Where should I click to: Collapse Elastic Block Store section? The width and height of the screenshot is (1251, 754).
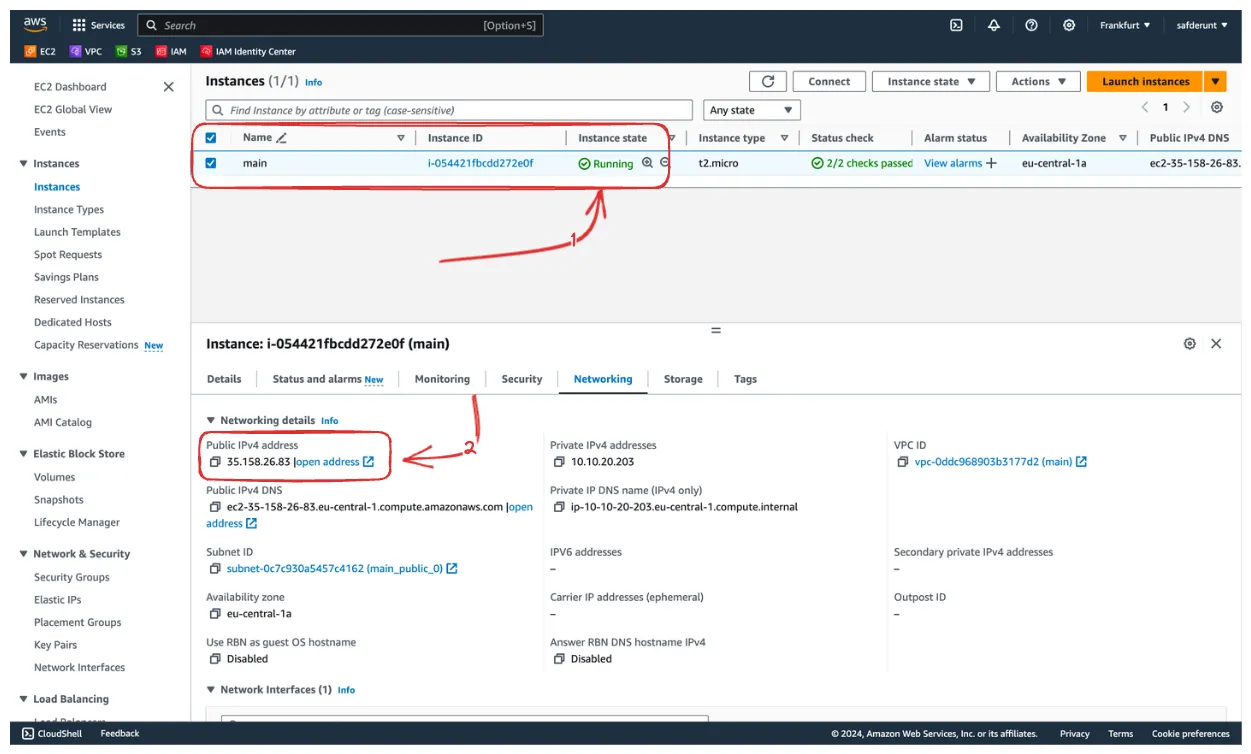24,454
